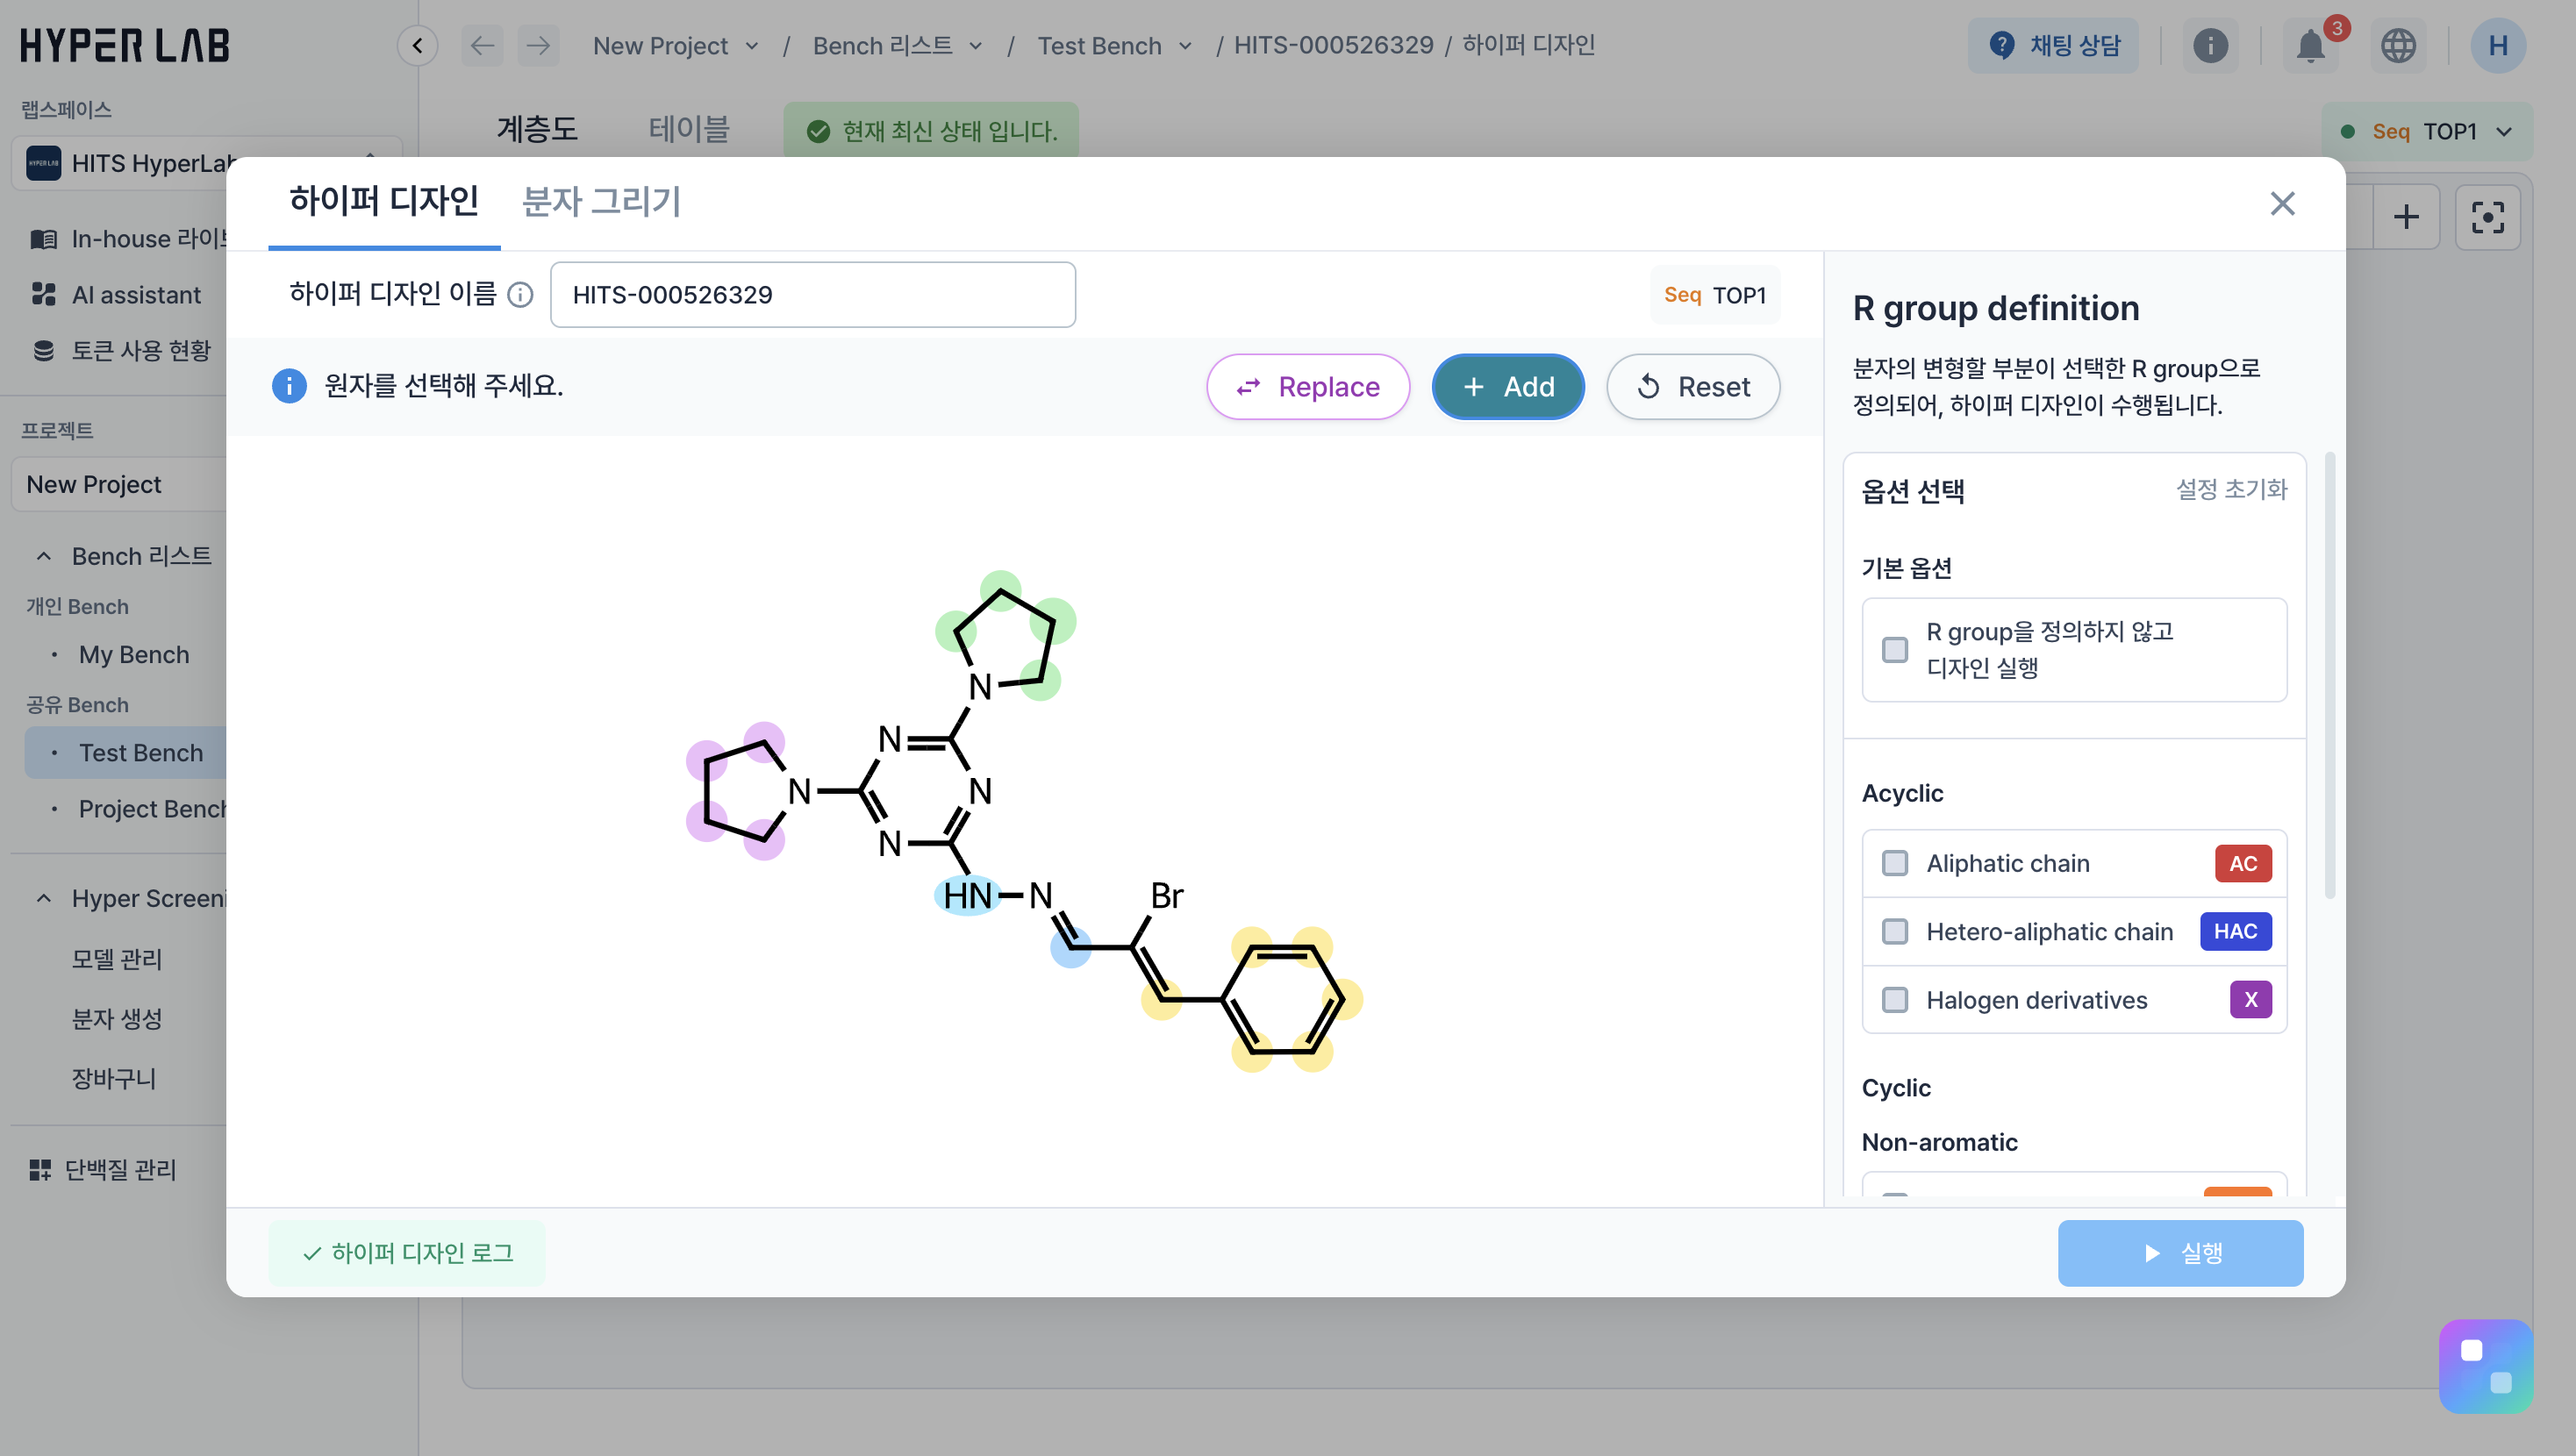Enable the Aliphatic chain checkbox
This screenshot has height=1456, width=2576.
click(1894, 863)
